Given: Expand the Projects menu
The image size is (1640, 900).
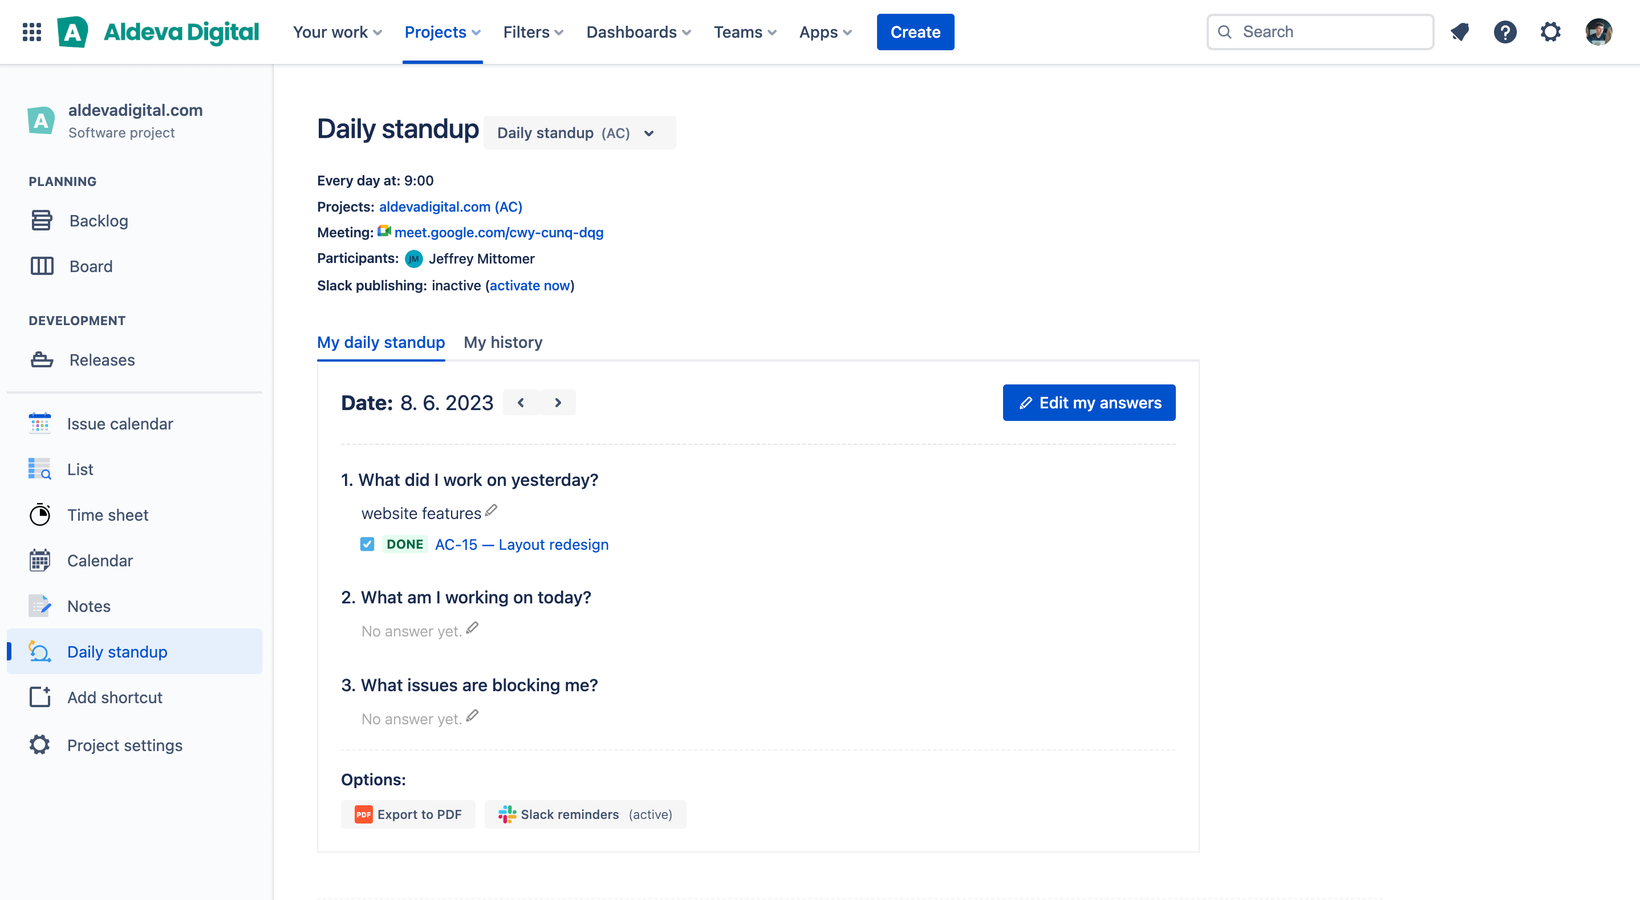Looking at the screenshot, I should coord(442,32).
